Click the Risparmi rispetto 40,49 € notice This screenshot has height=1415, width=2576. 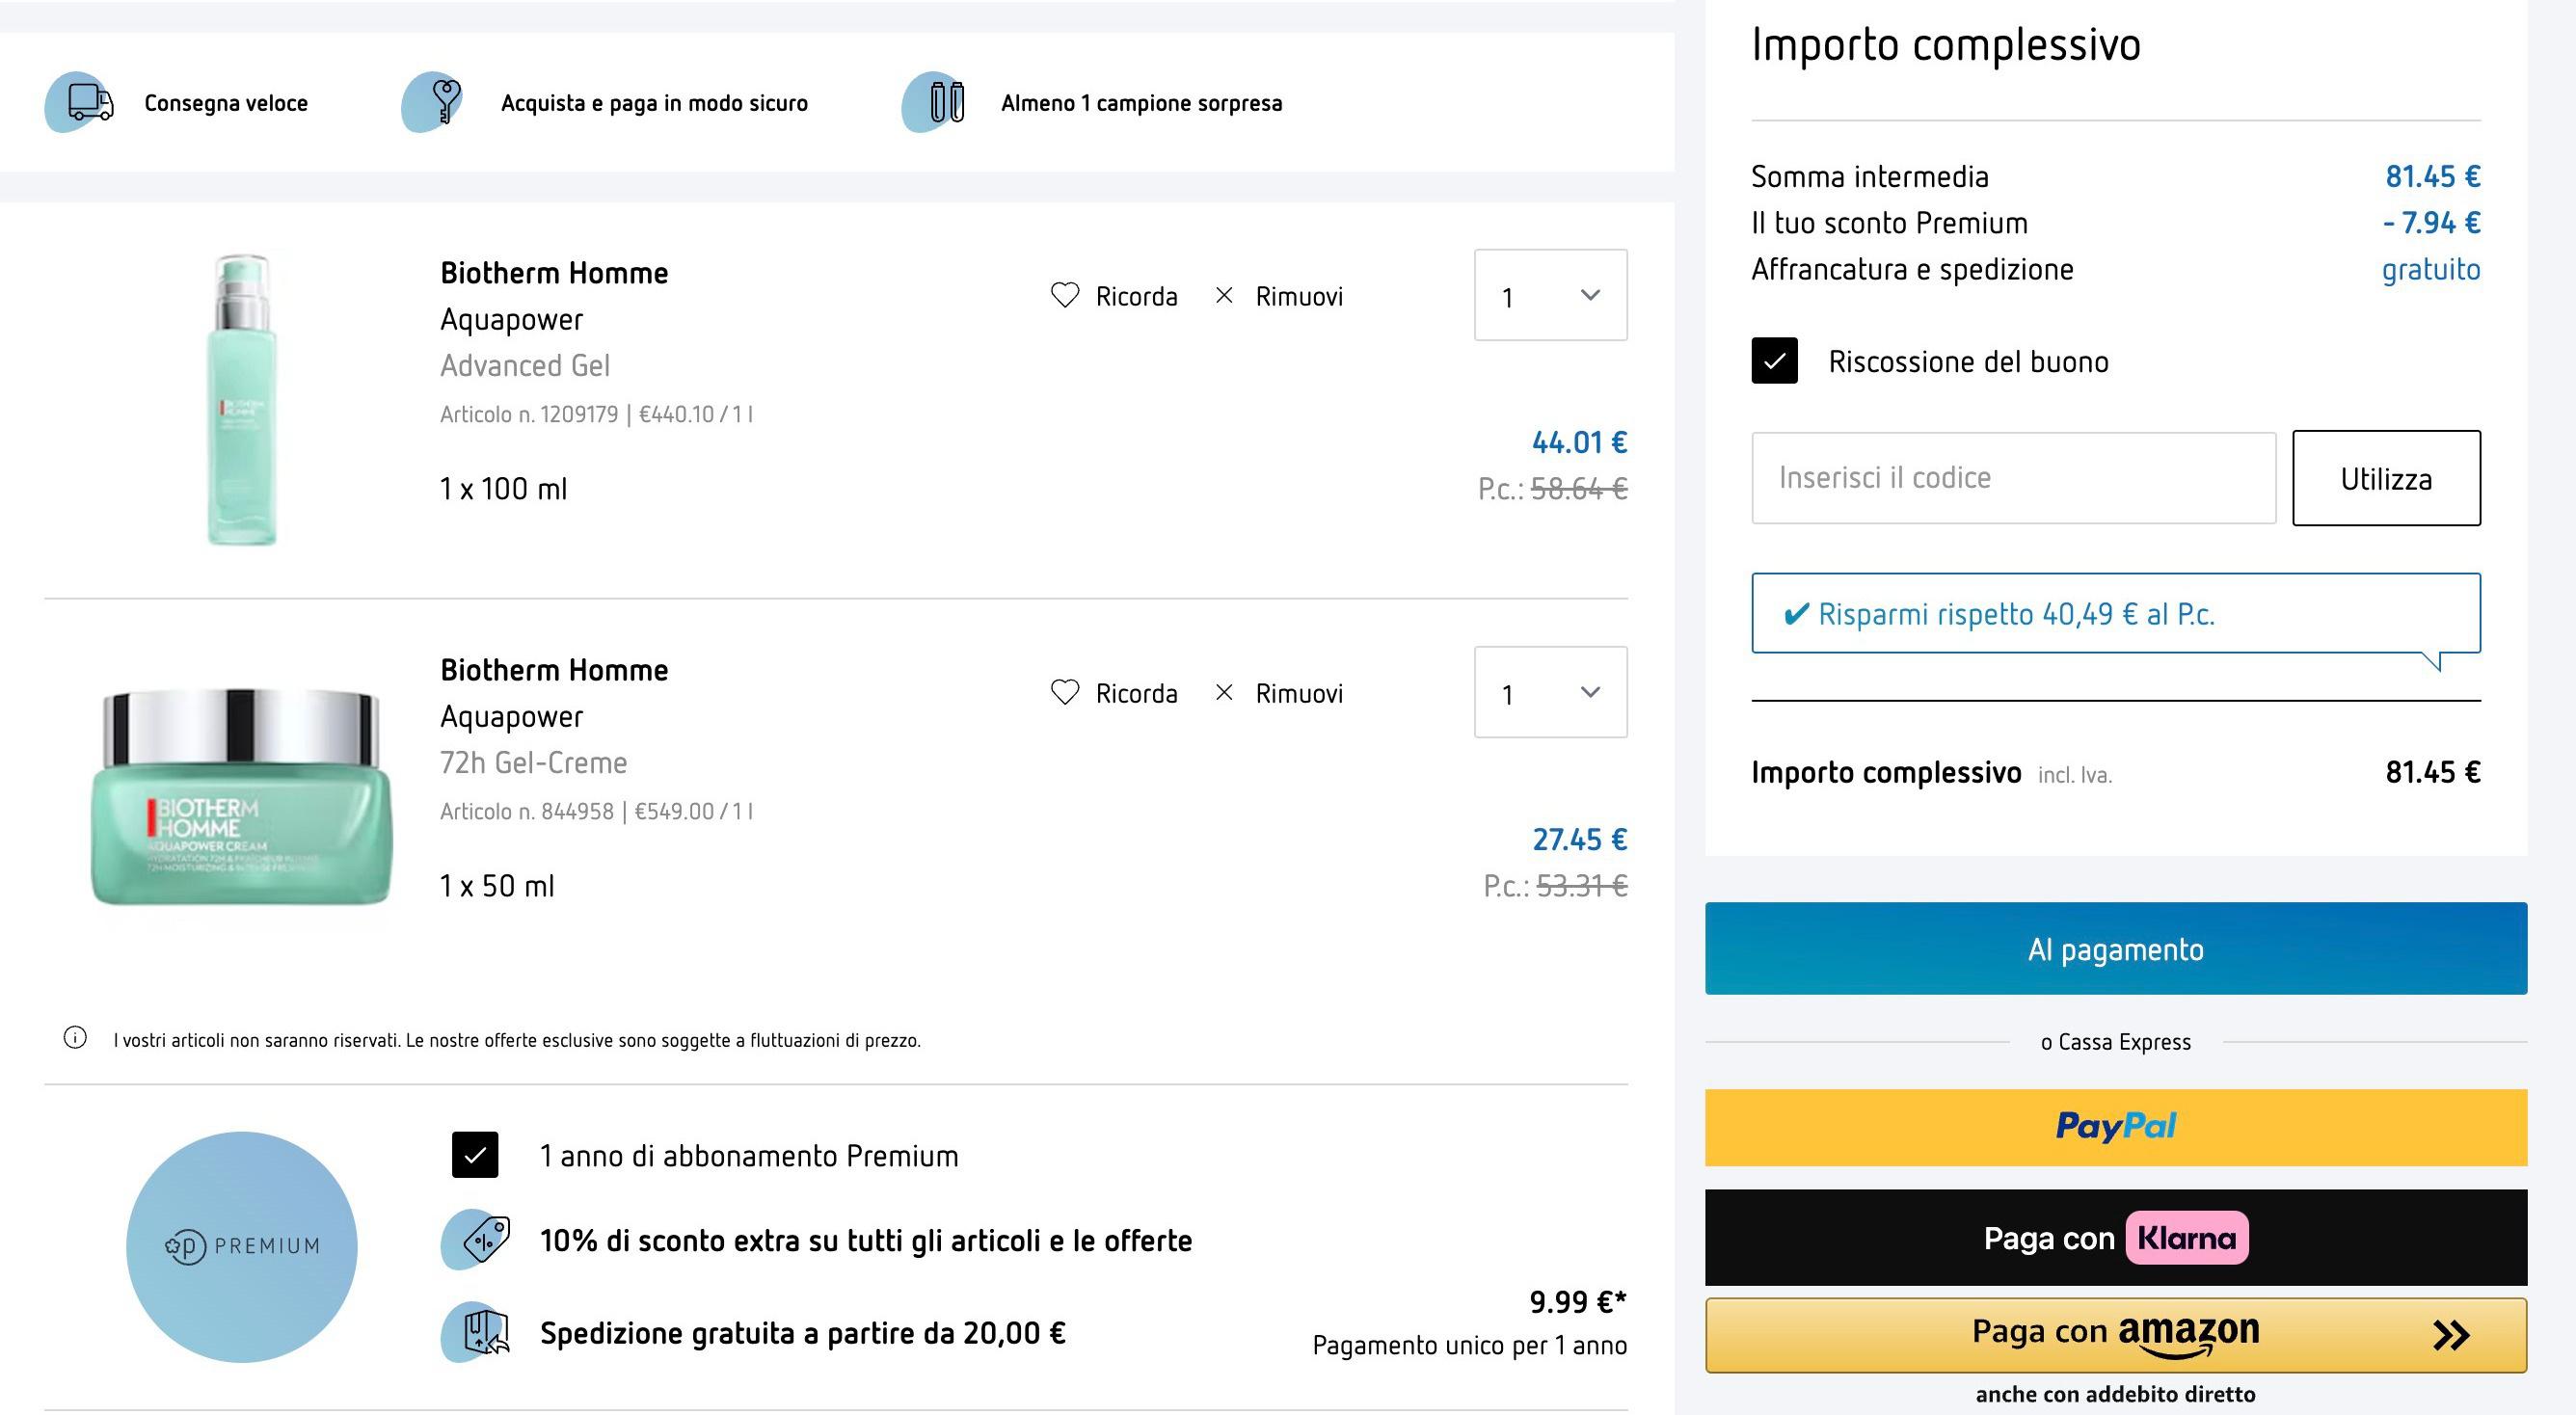tap(2116, 613)
